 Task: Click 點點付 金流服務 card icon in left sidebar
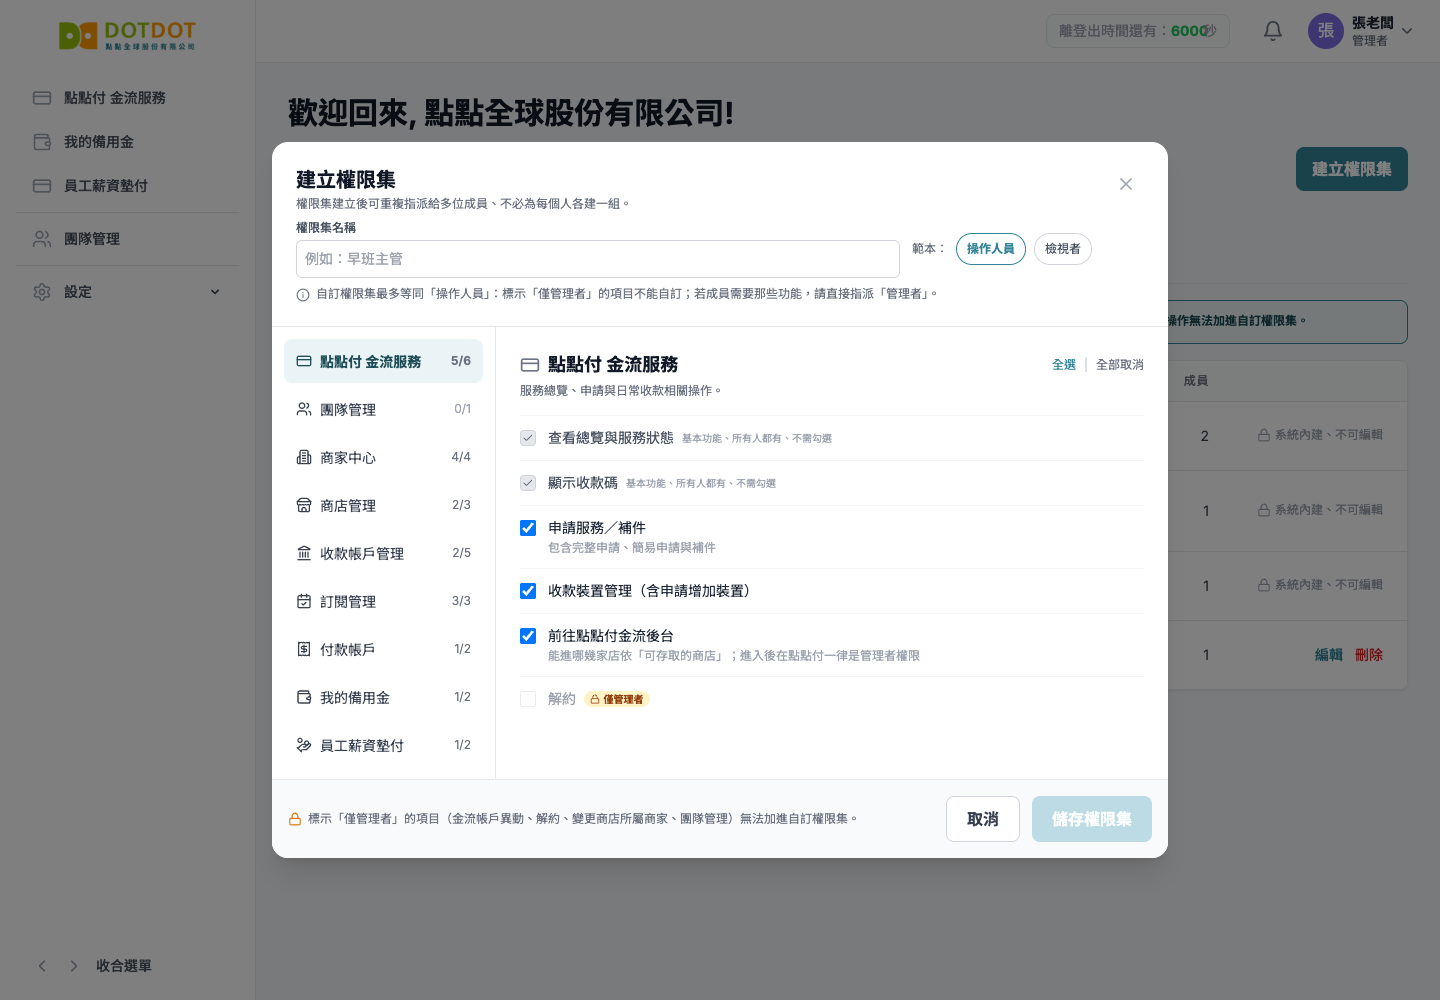tap(42, 98)
